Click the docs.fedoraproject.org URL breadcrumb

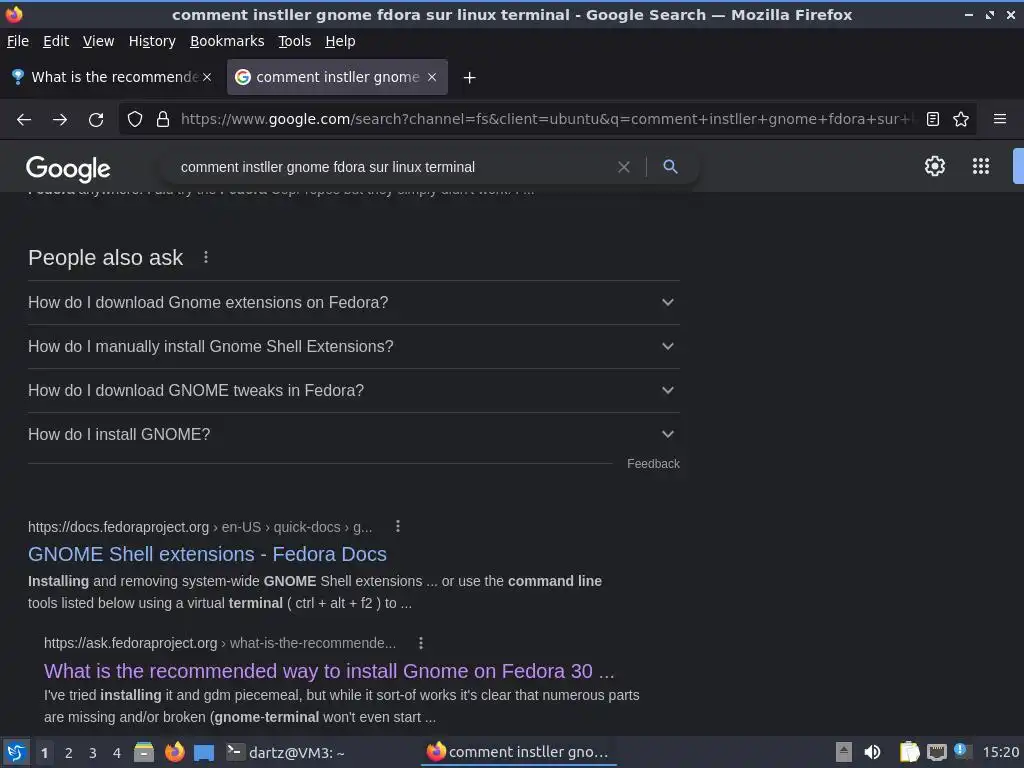tap(200, 527)
